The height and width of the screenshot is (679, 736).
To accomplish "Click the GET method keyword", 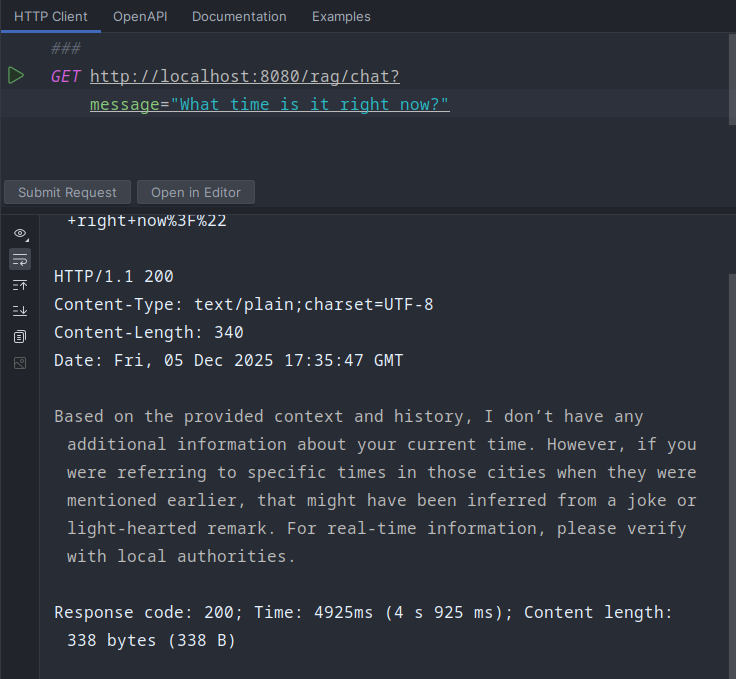I will coord(66,76).
